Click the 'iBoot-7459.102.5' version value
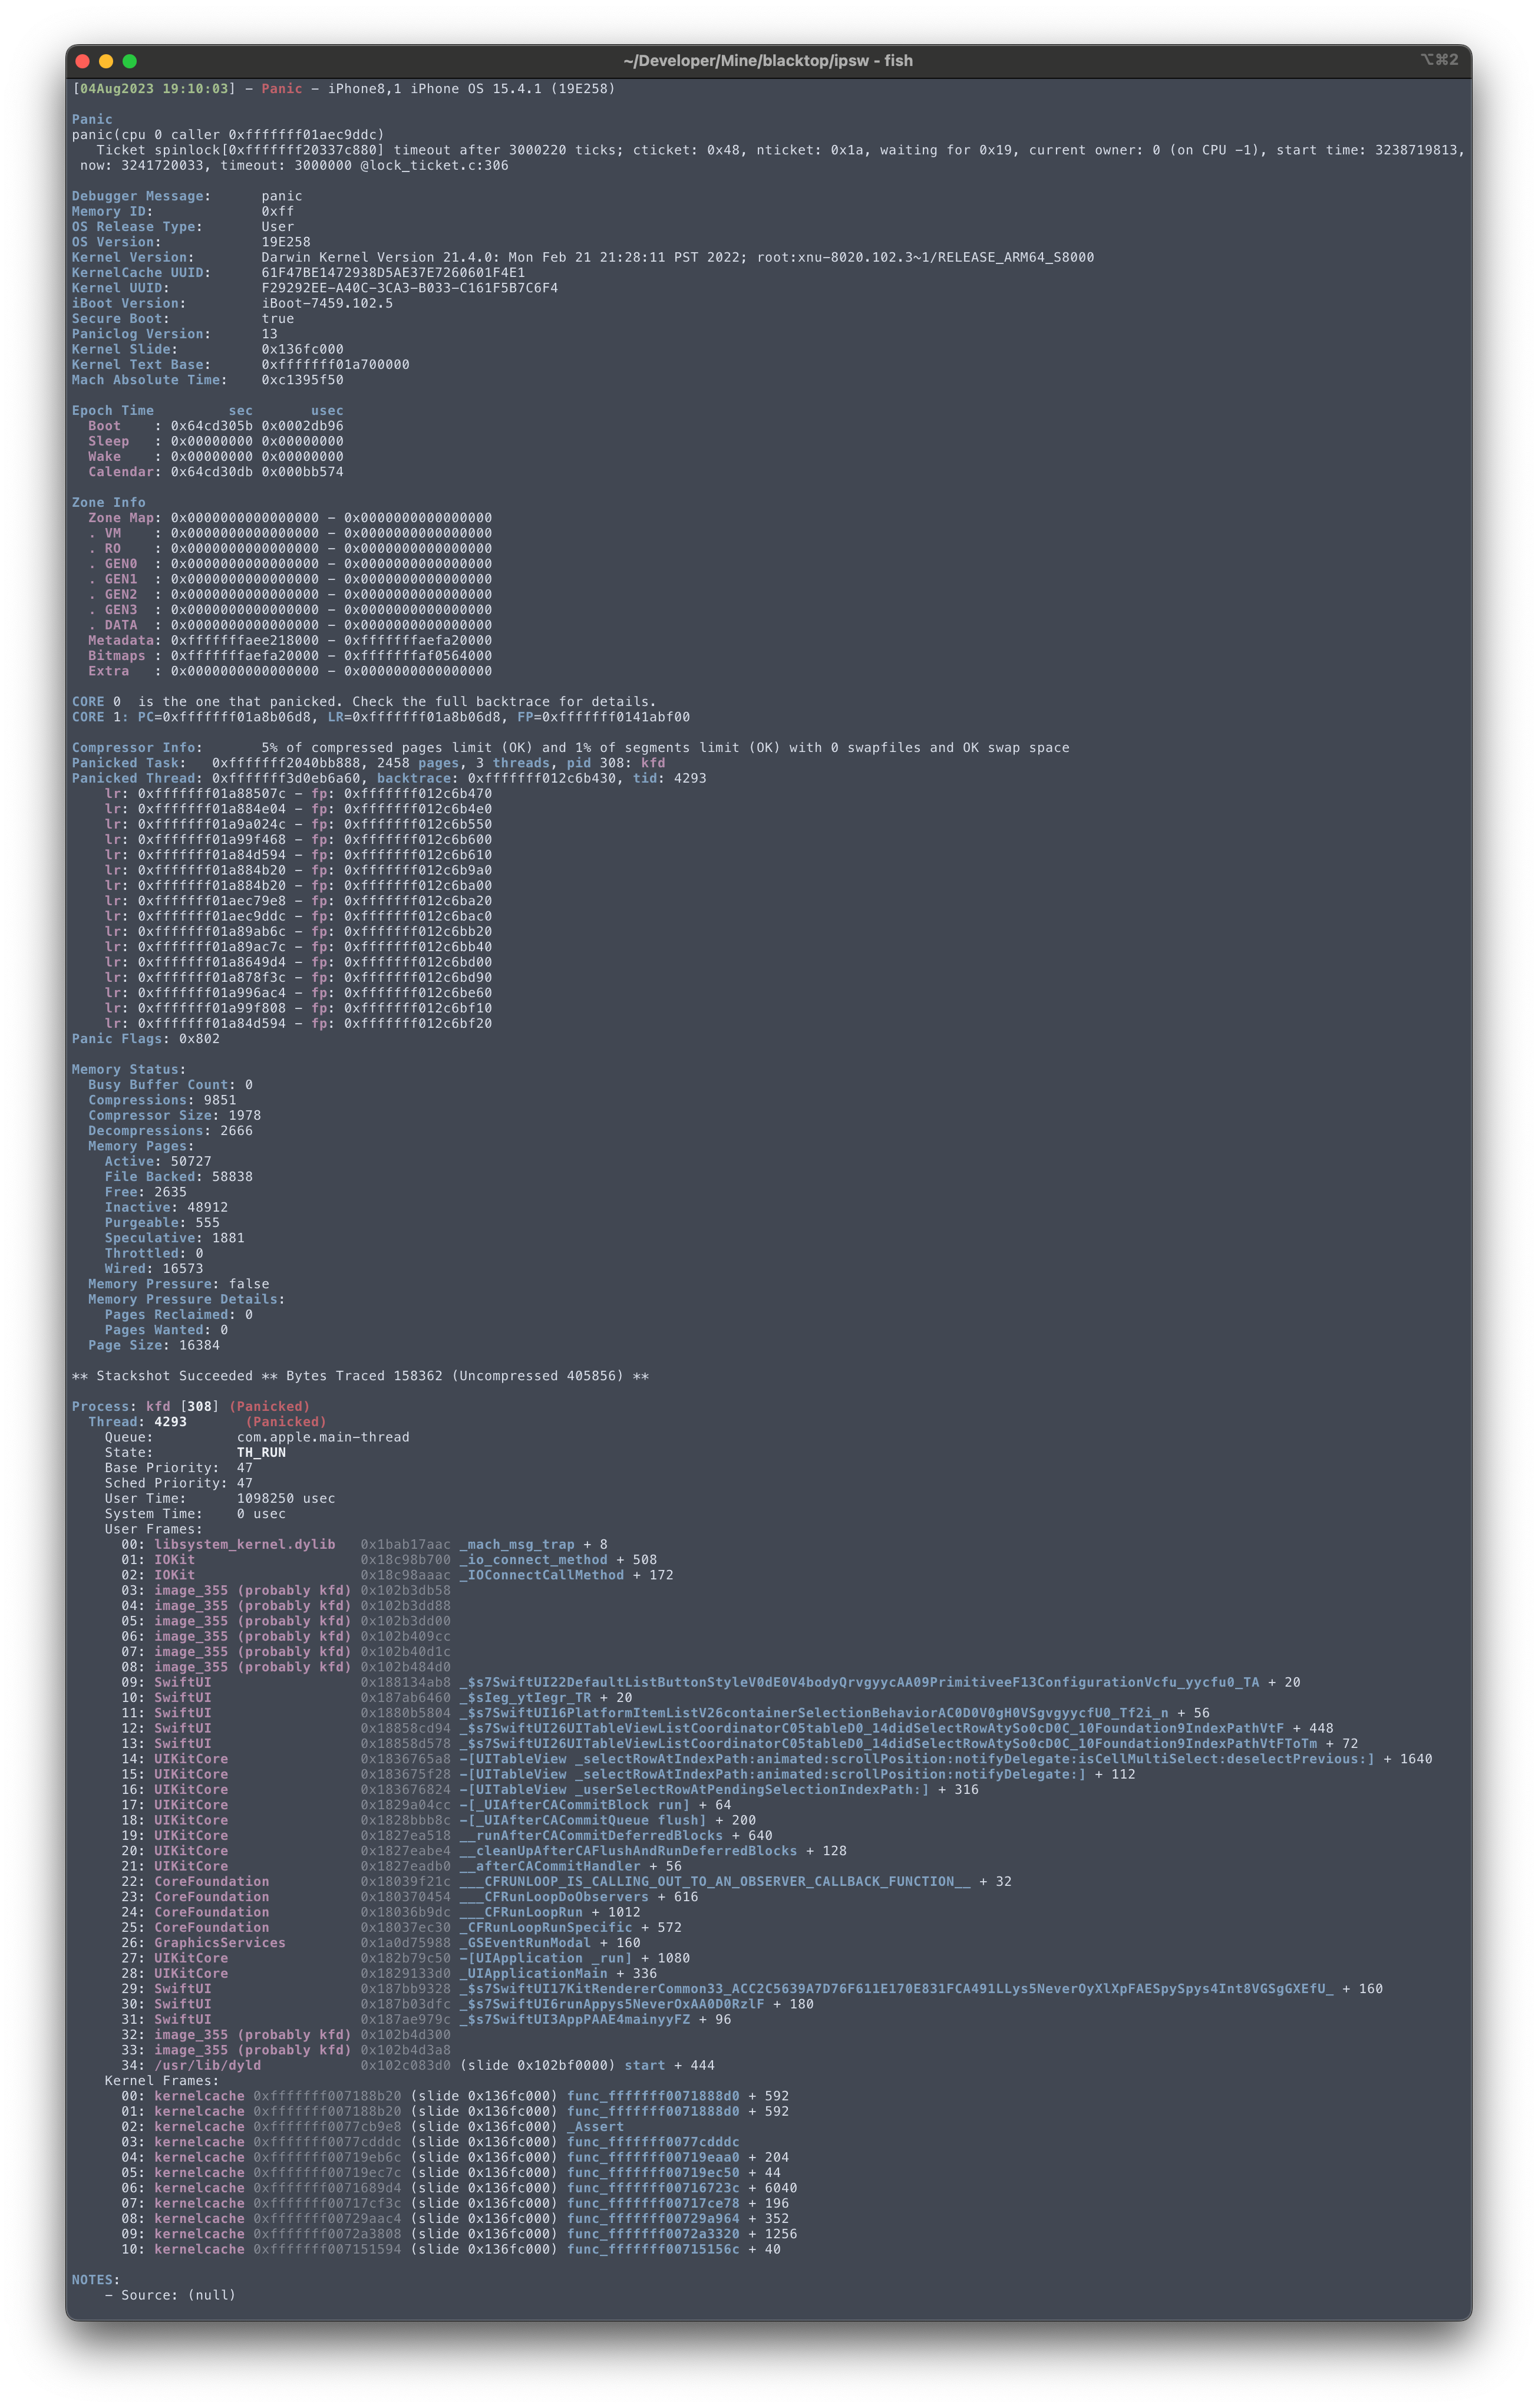Image resolution: width=1538 pixels, height=2408 pixels. 327,303
